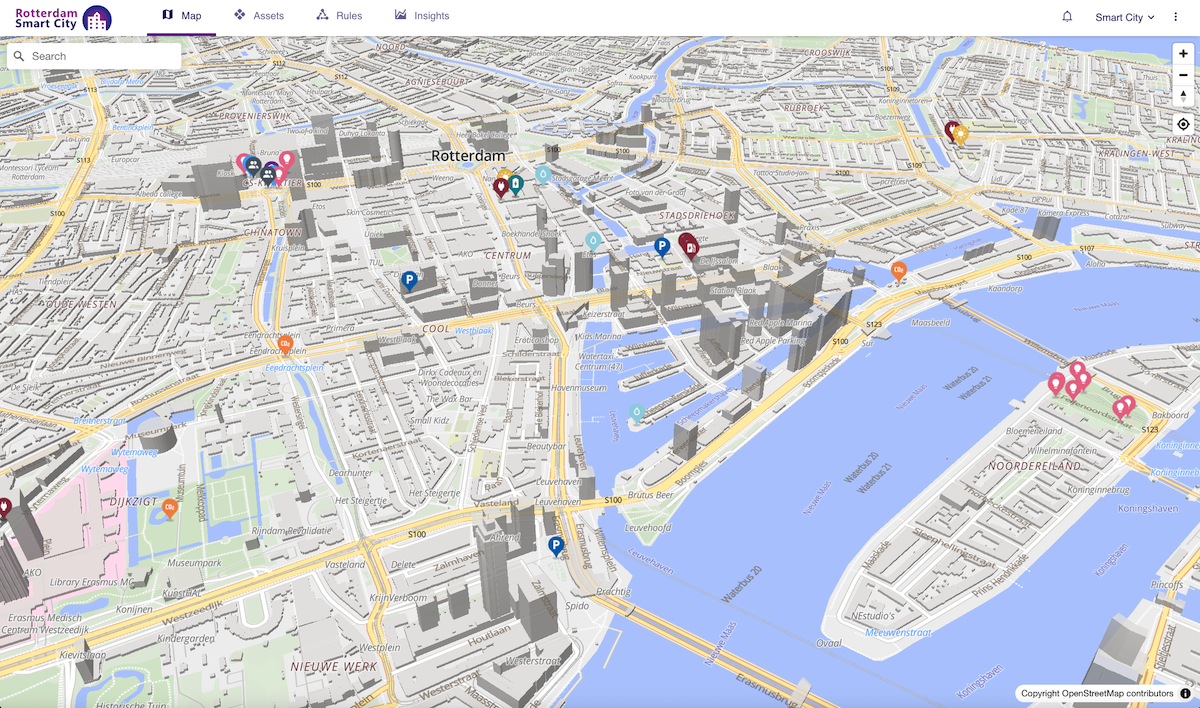Select rightmost pink light marker on Noordereiland
The width and height of the screenshot is (1200, 708).
pos(1127,404)
